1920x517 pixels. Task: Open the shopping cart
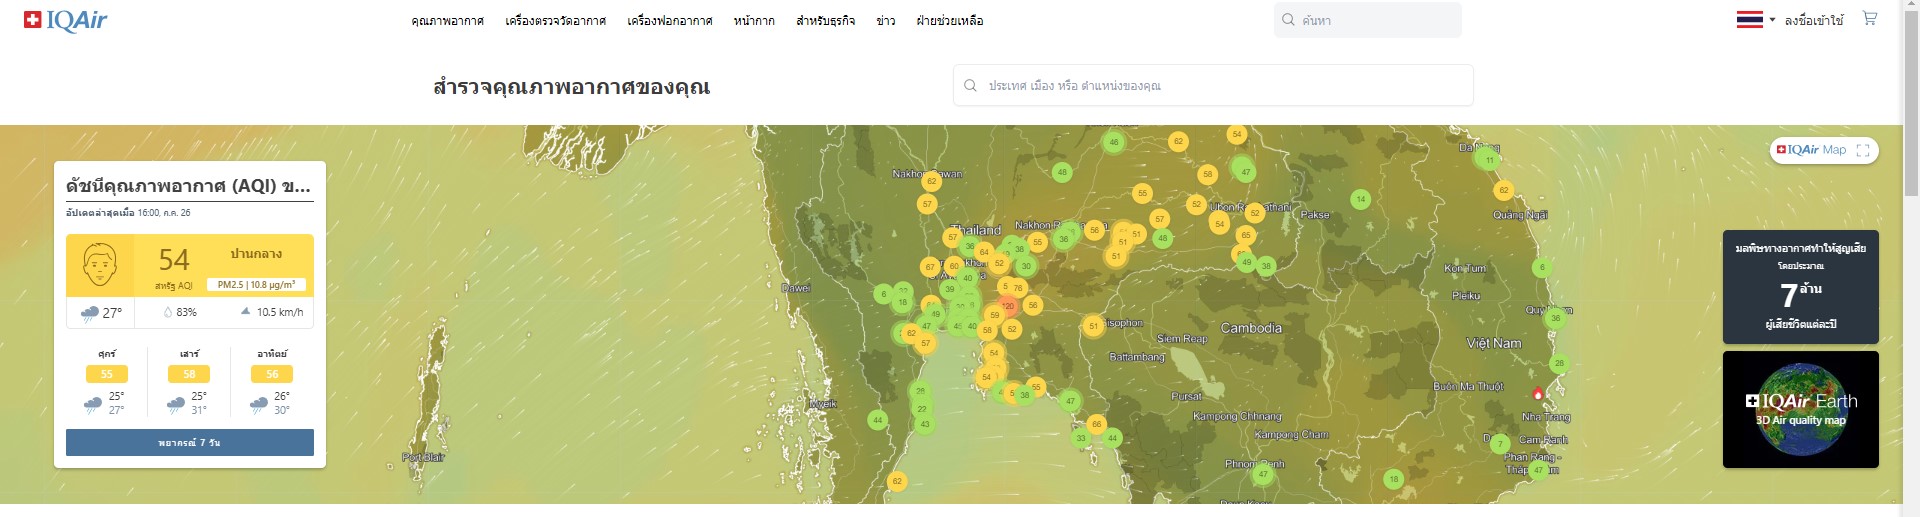(x=1869, y=19)
